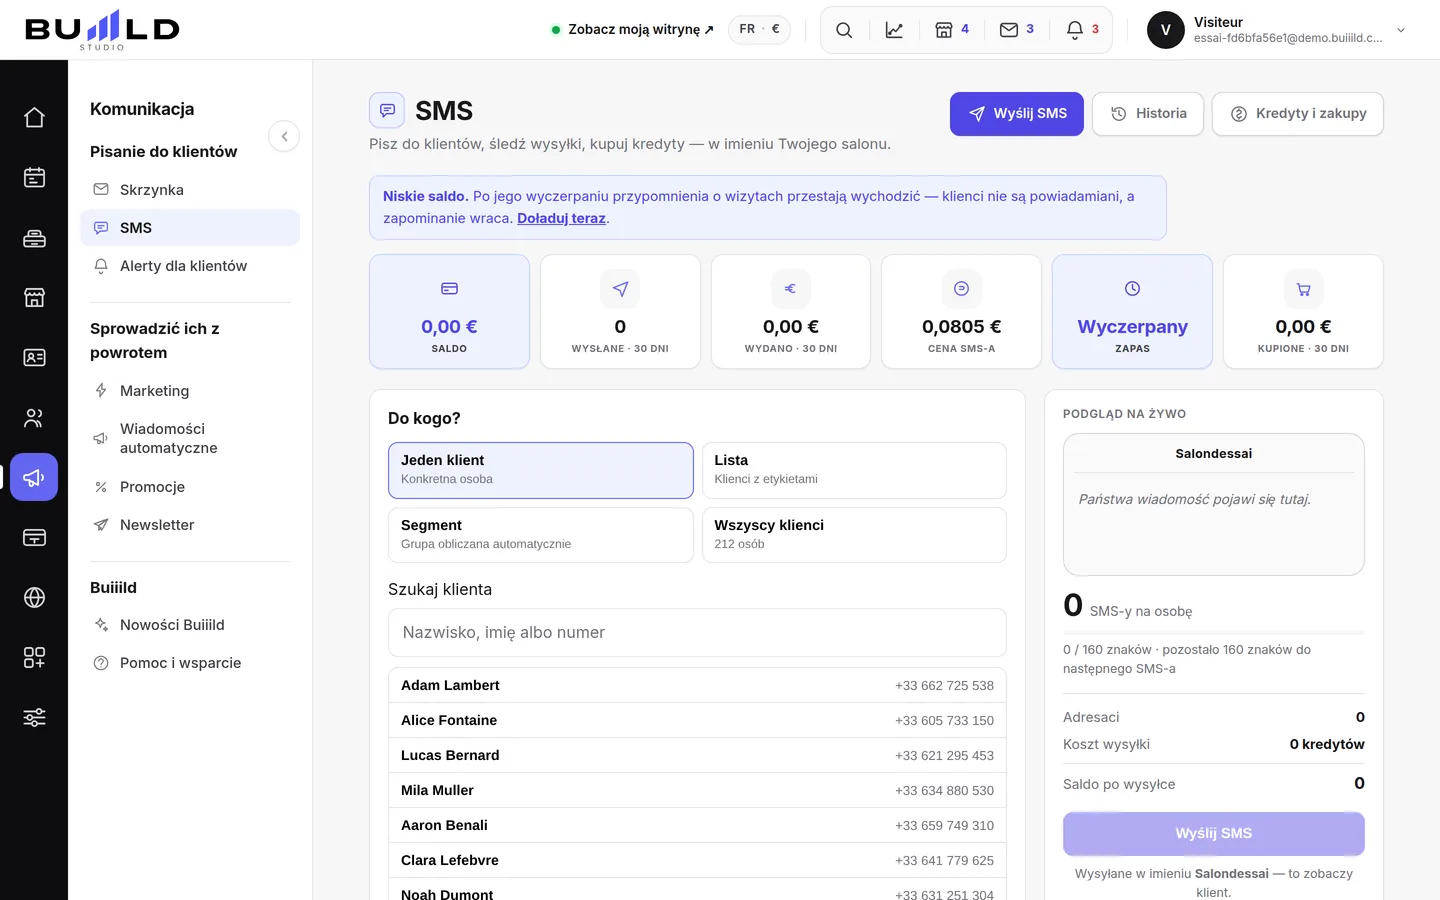Open the ID card icon in left rail
1440x900 pixels.
click(x=34, y=357)
